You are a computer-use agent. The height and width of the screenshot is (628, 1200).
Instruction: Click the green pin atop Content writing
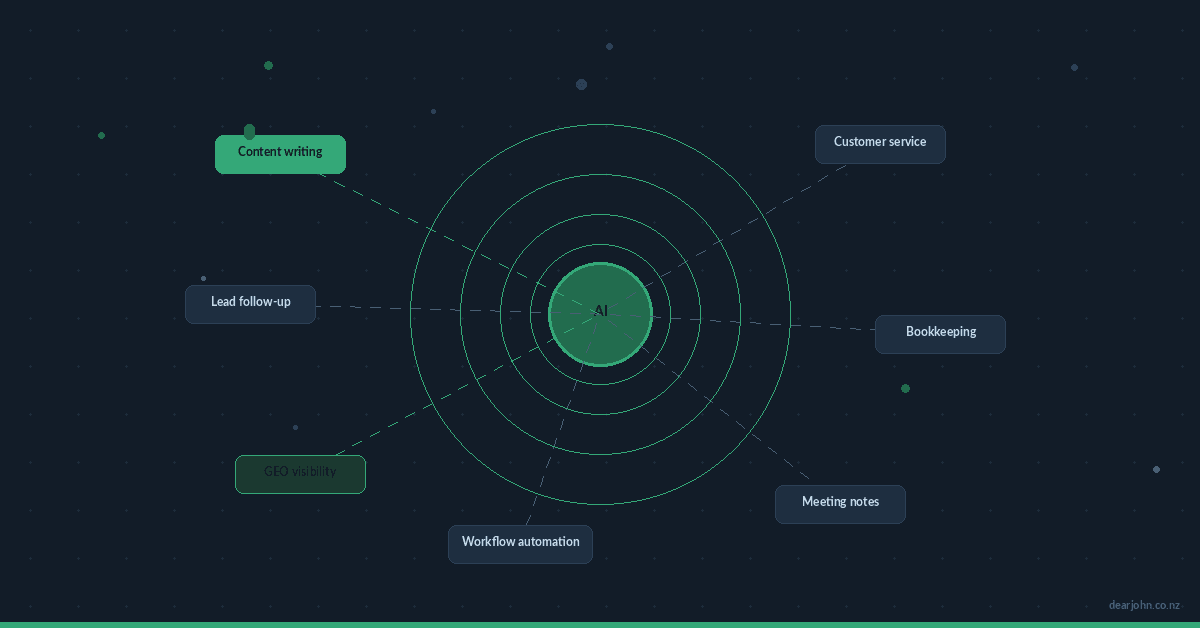249,131
